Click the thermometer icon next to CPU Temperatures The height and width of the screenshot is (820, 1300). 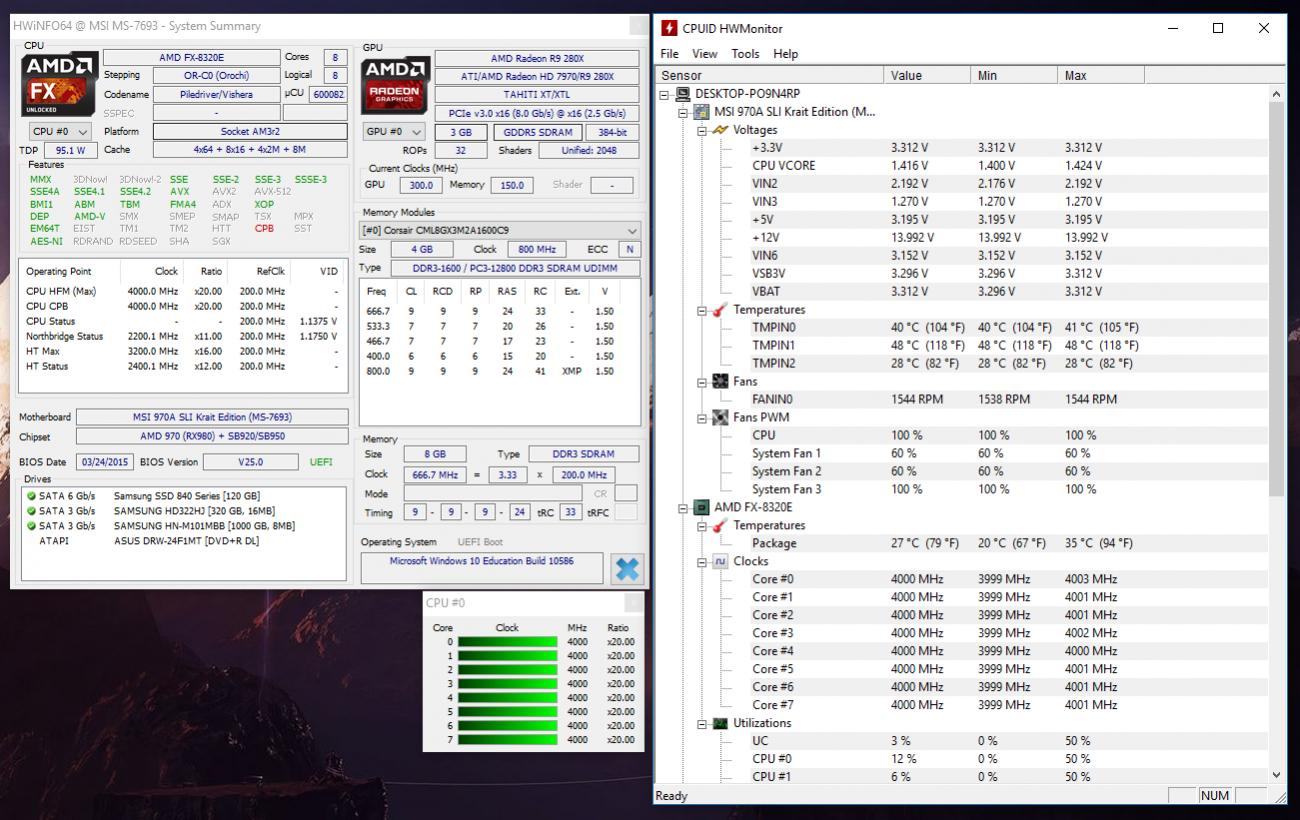pos(720,526)
